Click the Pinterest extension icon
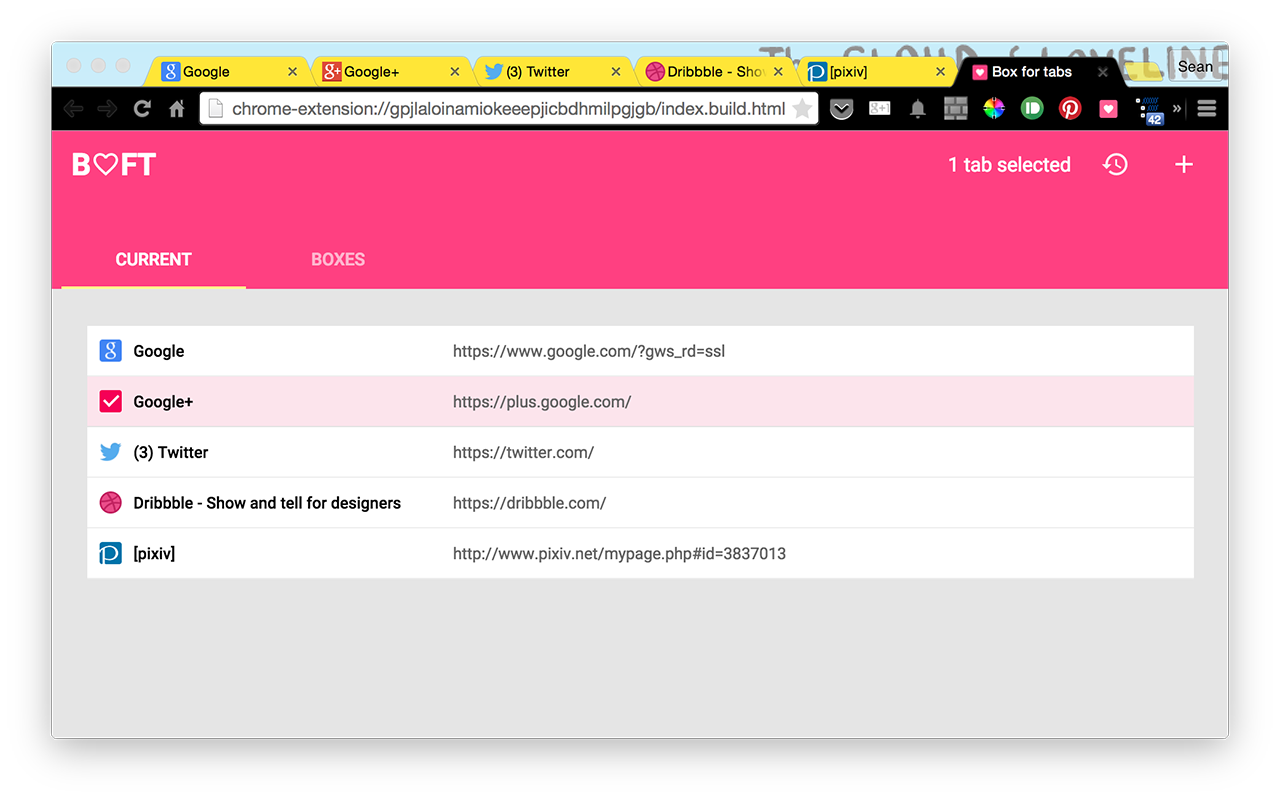This screenshot has height=800, width=1280. [1070, 109]
